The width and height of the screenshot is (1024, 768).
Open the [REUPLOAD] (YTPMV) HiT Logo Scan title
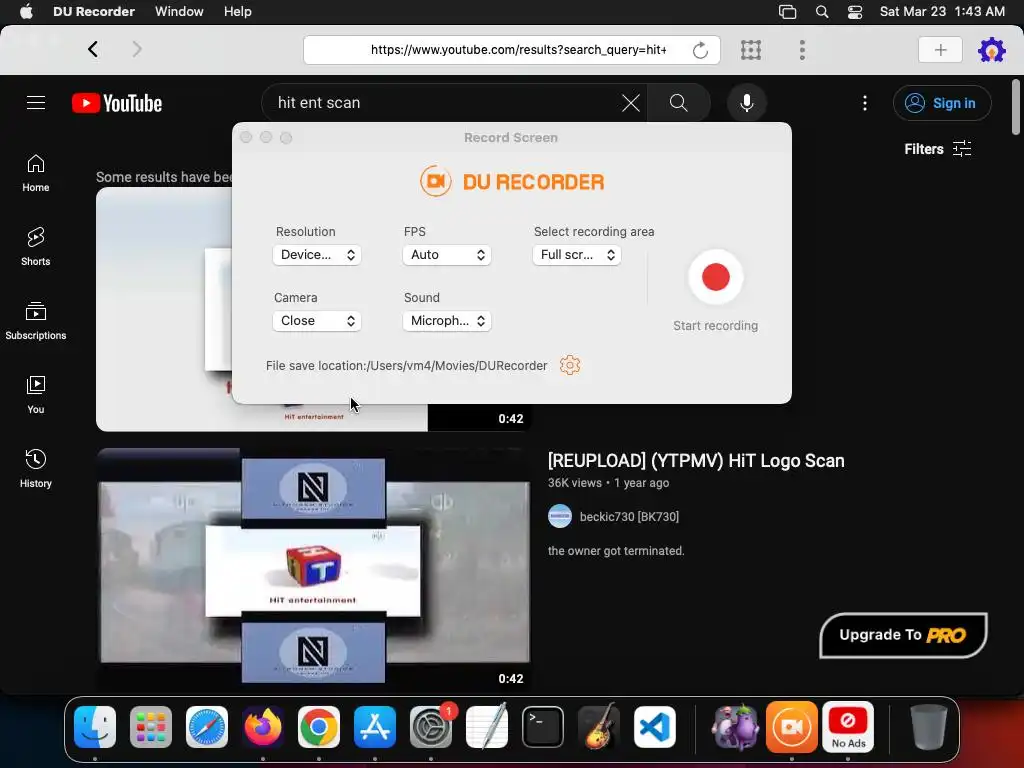696,460
